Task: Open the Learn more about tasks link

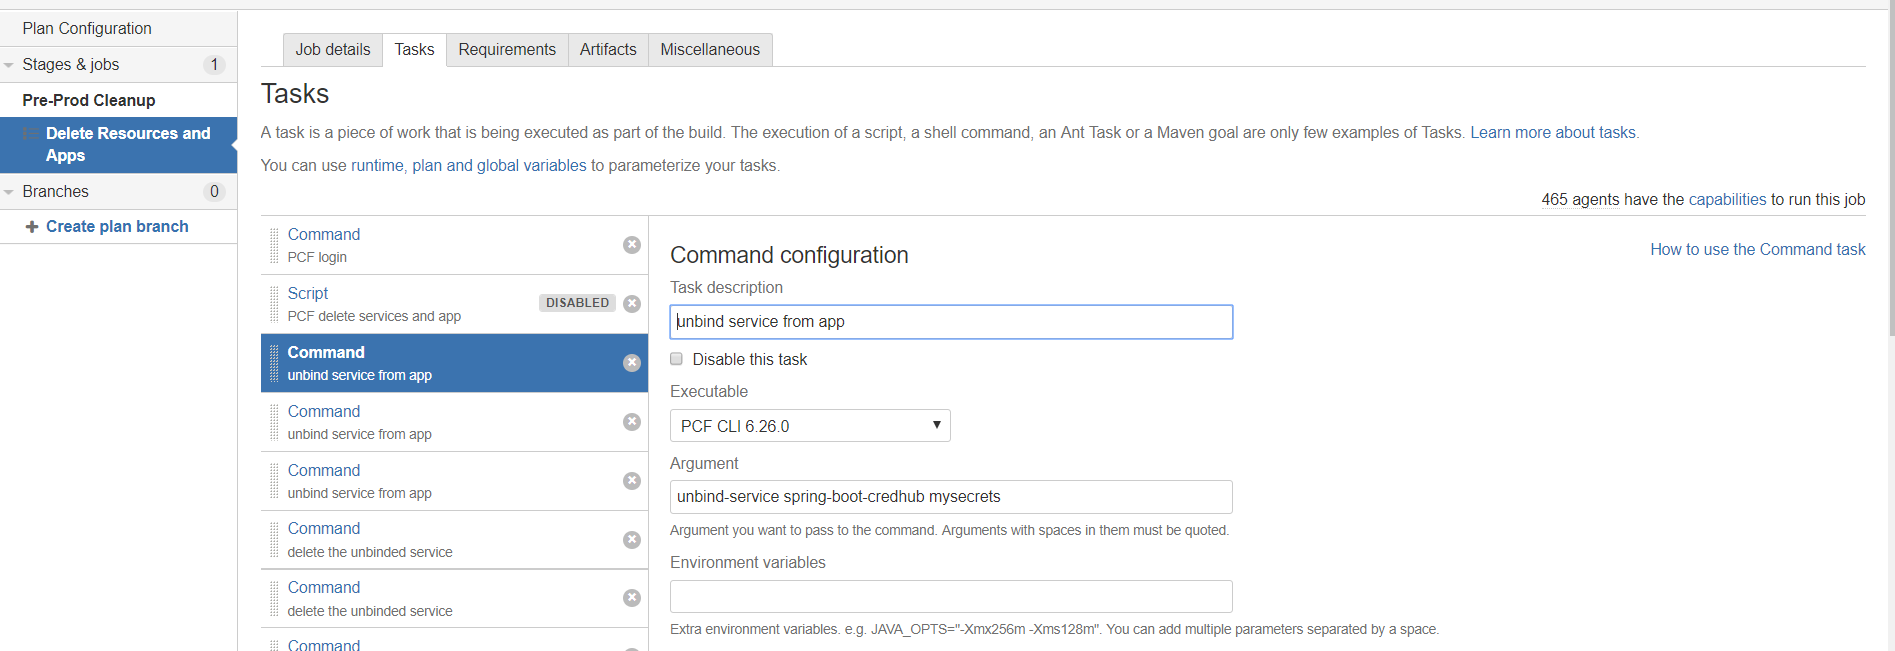Action: (x=1553, y=133)
